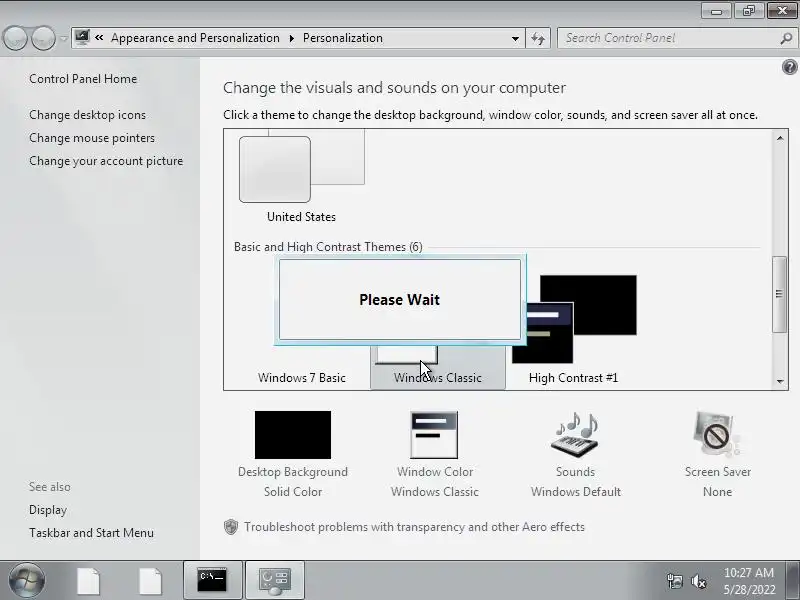Expand the double chevron at breadcrumb start
800x600 pixels.
pos(99,38)
